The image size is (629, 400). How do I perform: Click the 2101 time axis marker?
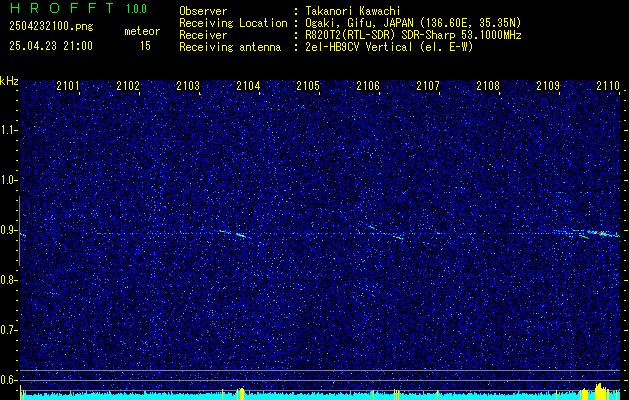(68, 85)
